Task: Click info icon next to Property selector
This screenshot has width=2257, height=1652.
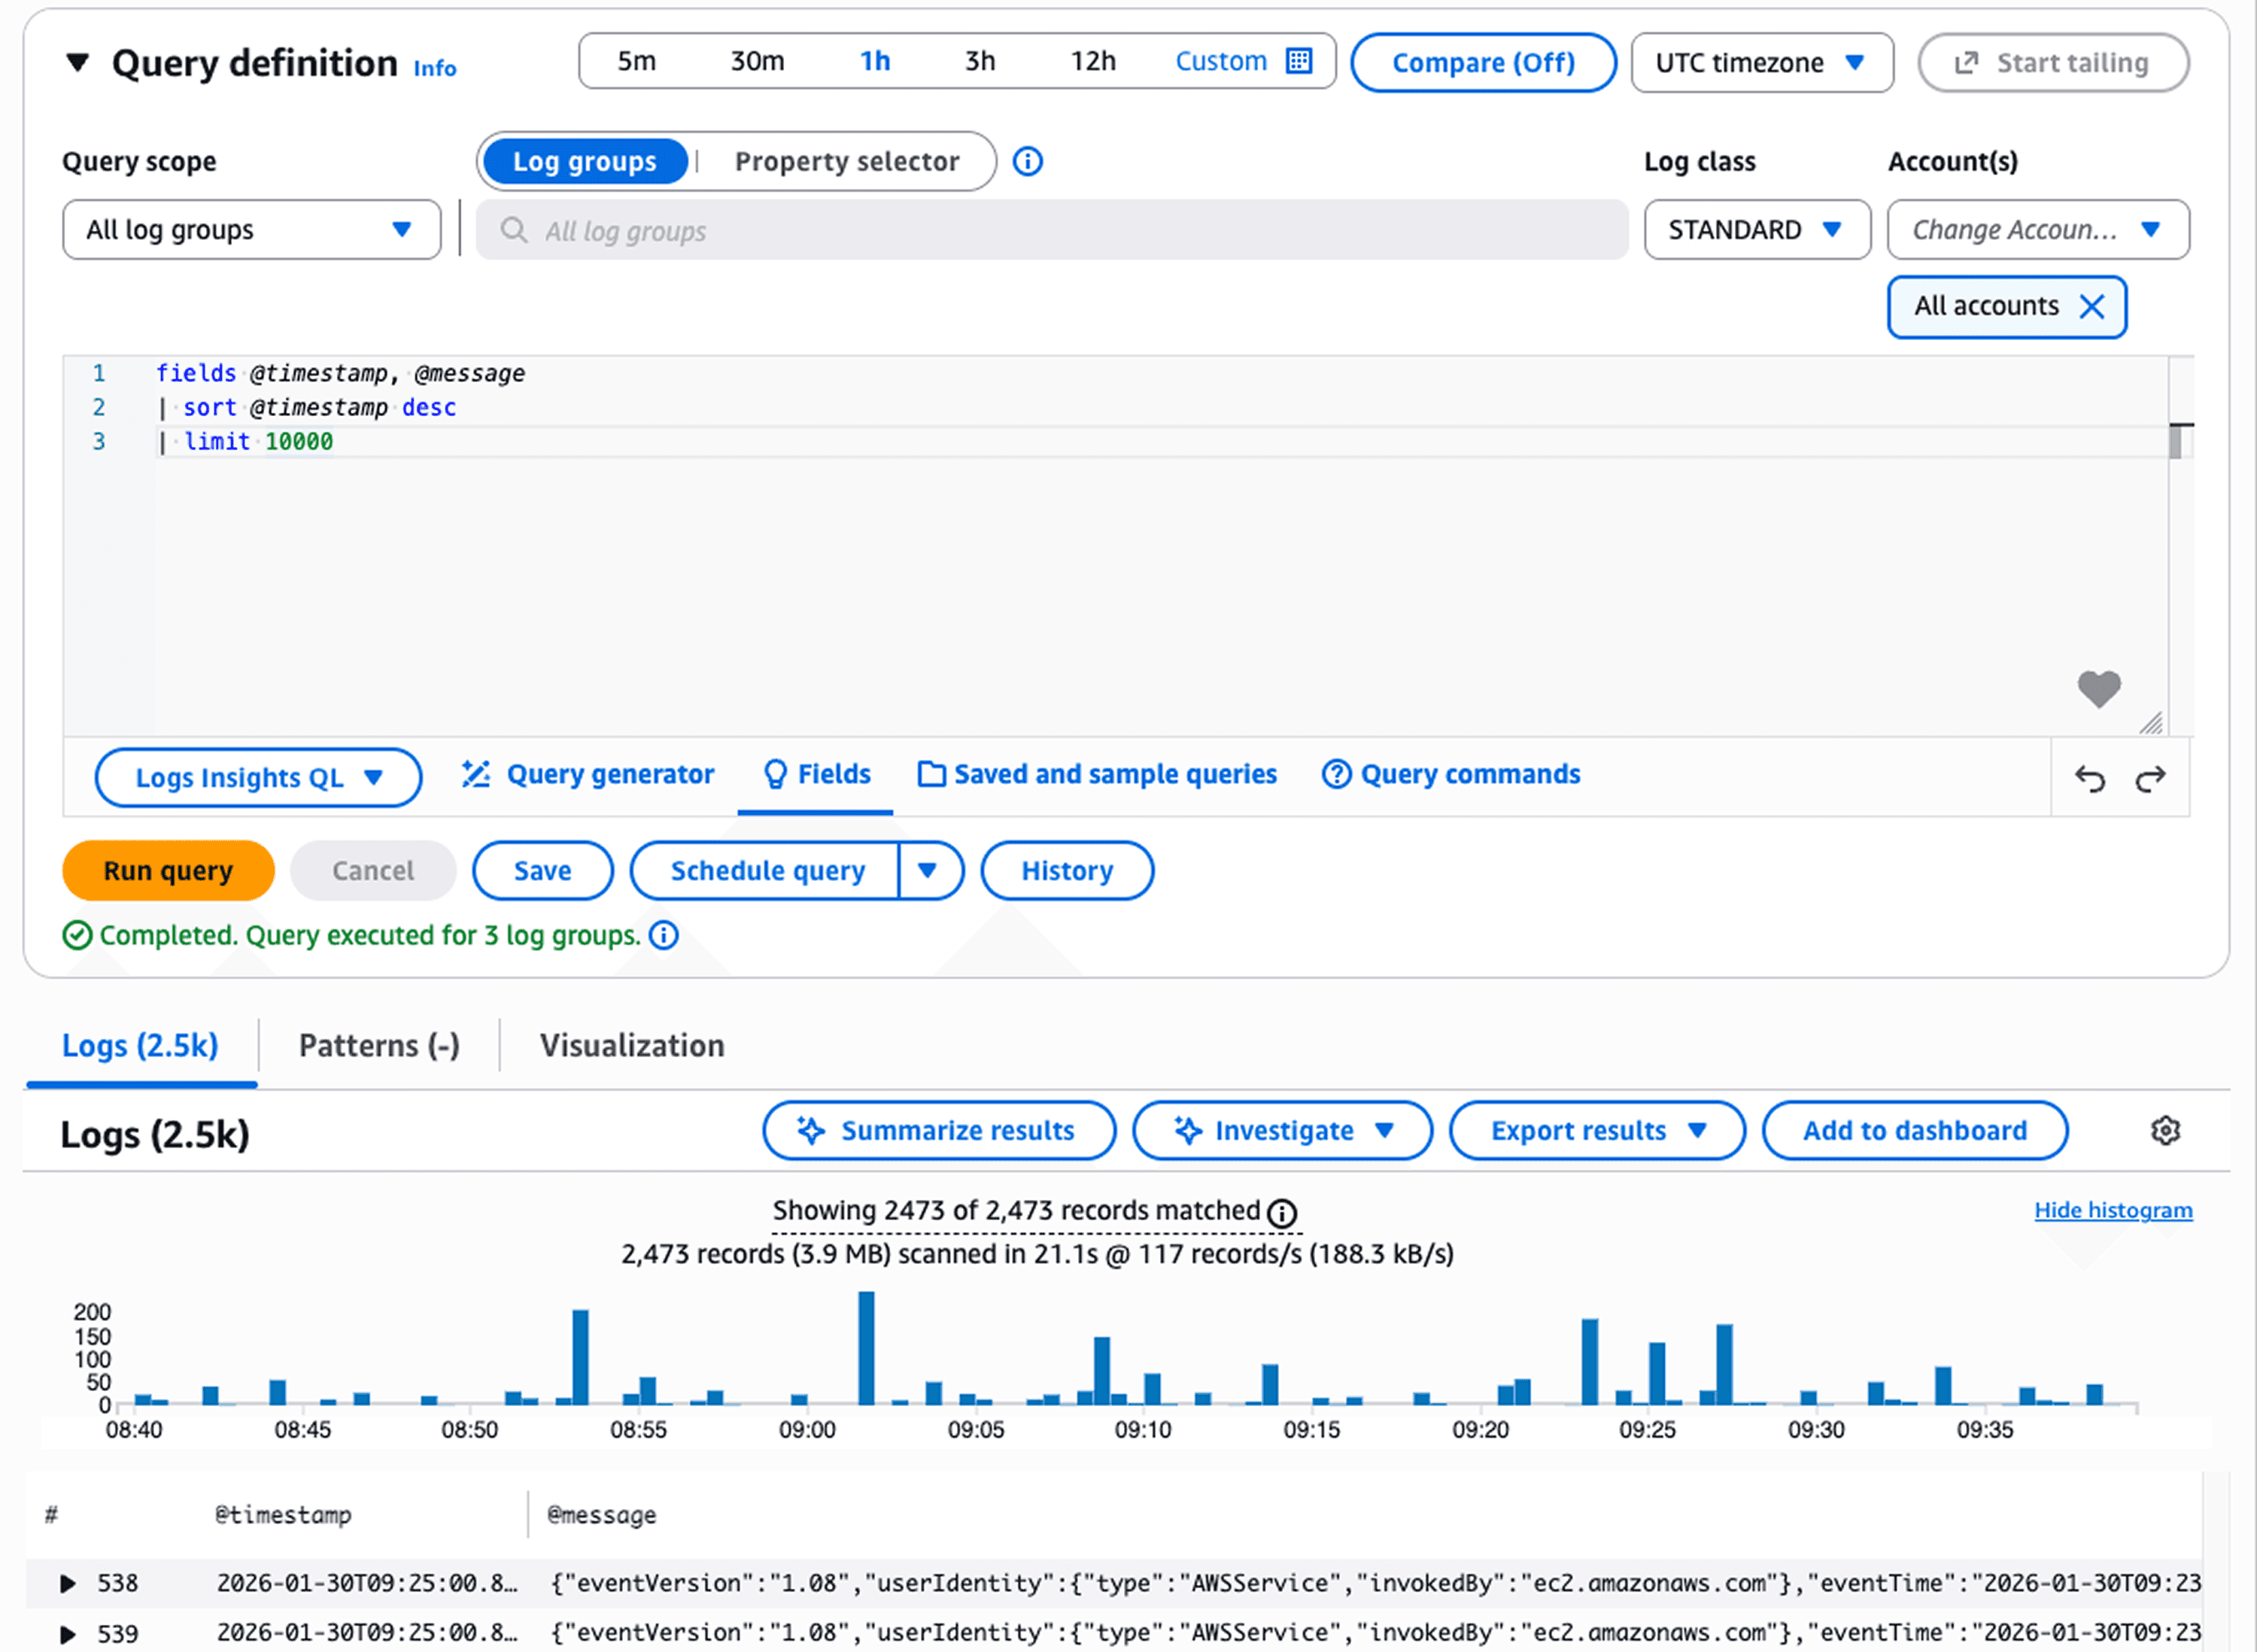Action: [x=1027, y=161]
